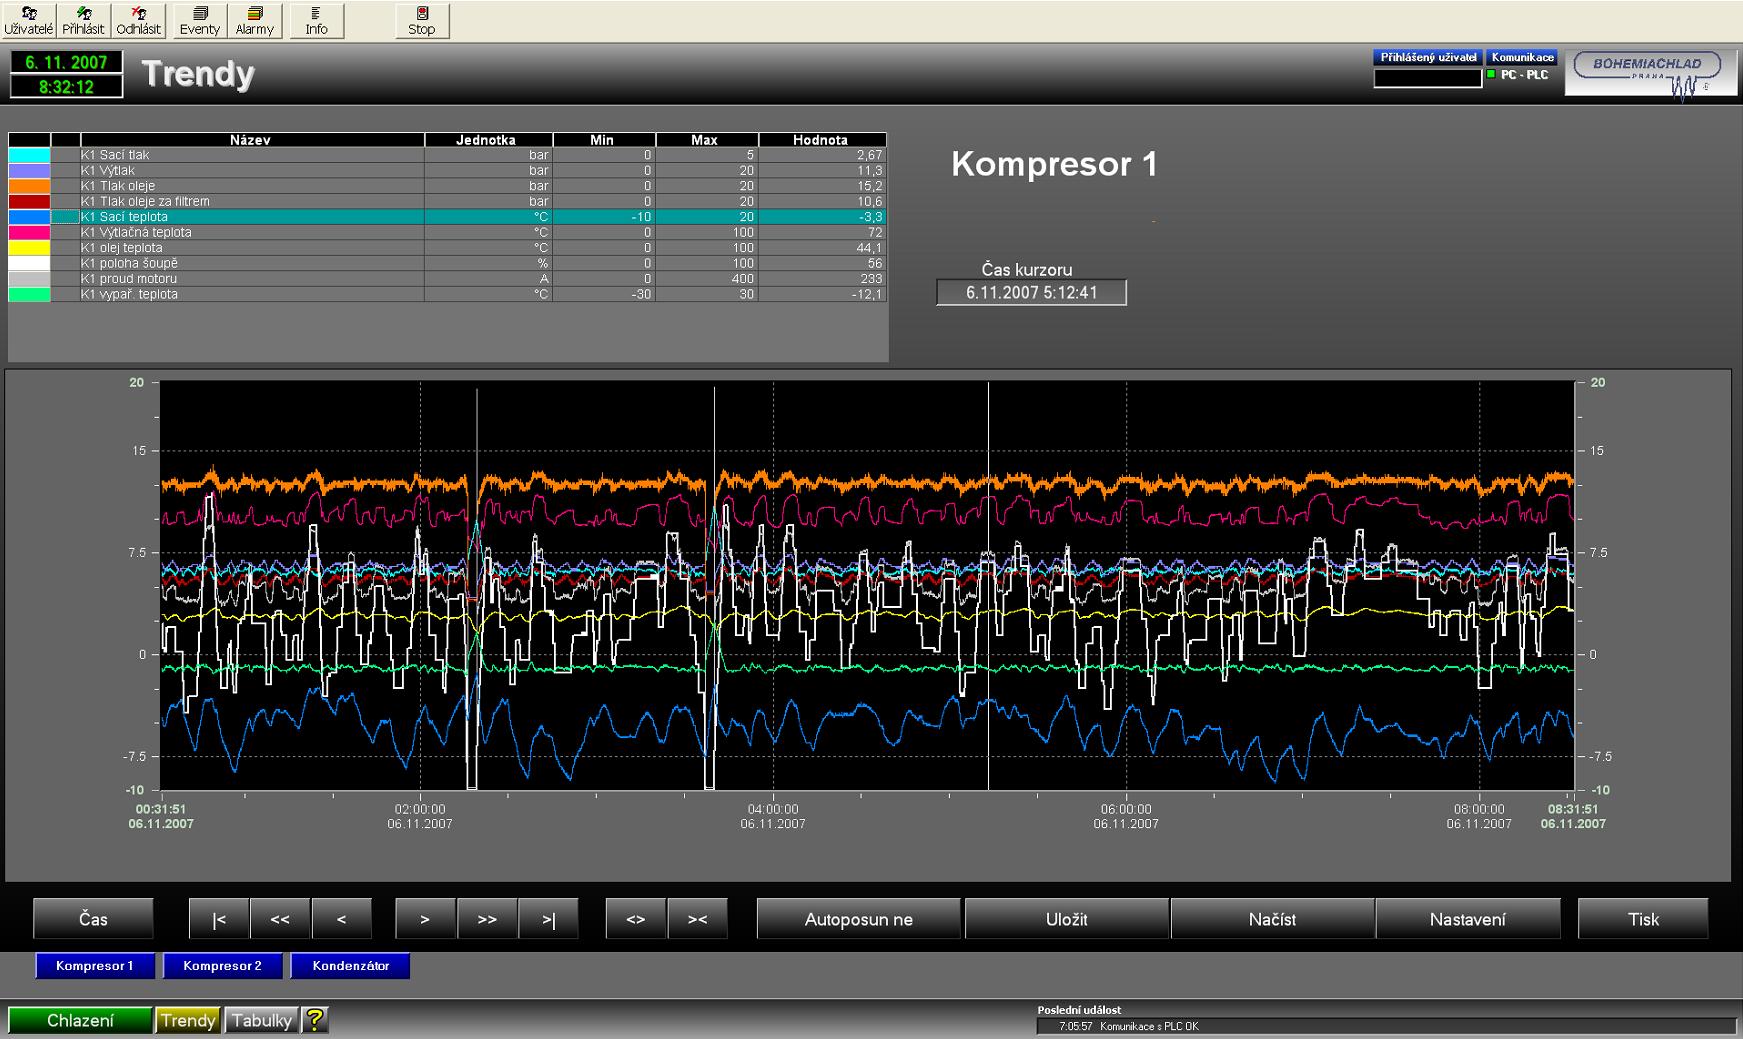Select the K1 olej teplota row
The width and height of the screenshot is (1743, 1039).
pos(447,248)
